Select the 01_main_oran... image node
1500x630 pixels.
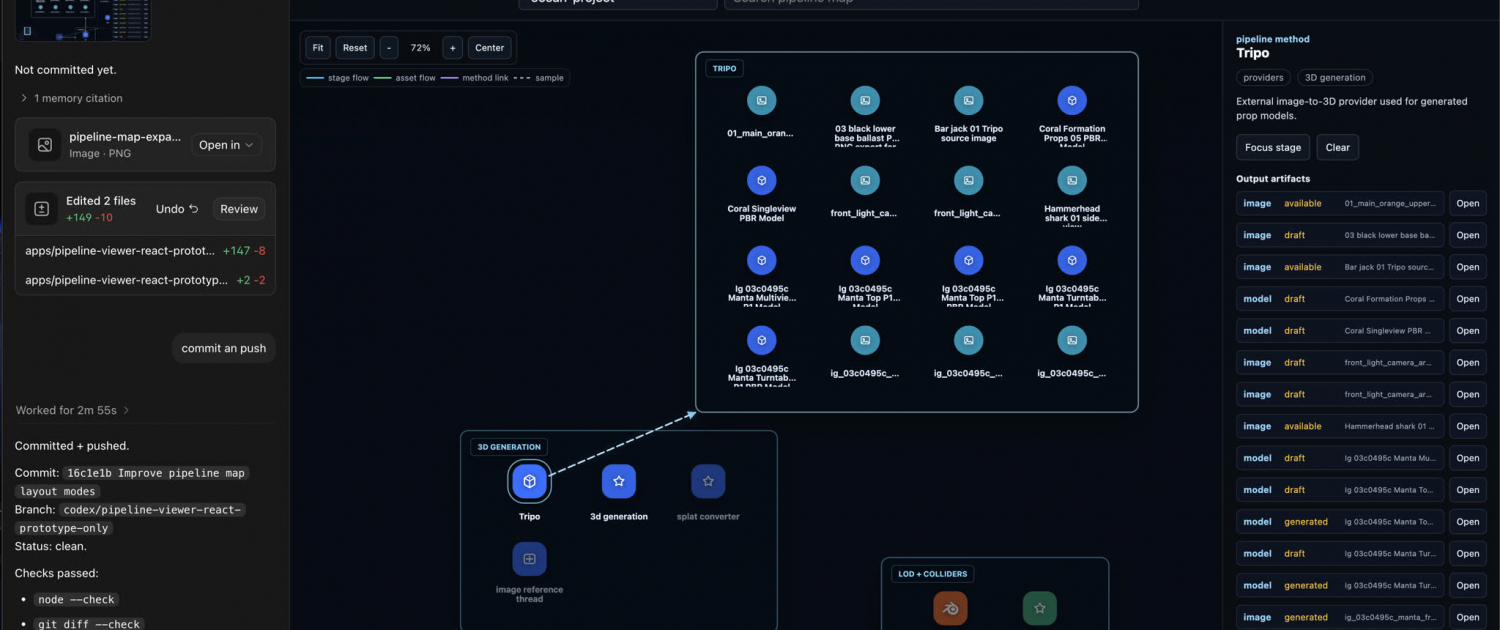coord(761,100)
